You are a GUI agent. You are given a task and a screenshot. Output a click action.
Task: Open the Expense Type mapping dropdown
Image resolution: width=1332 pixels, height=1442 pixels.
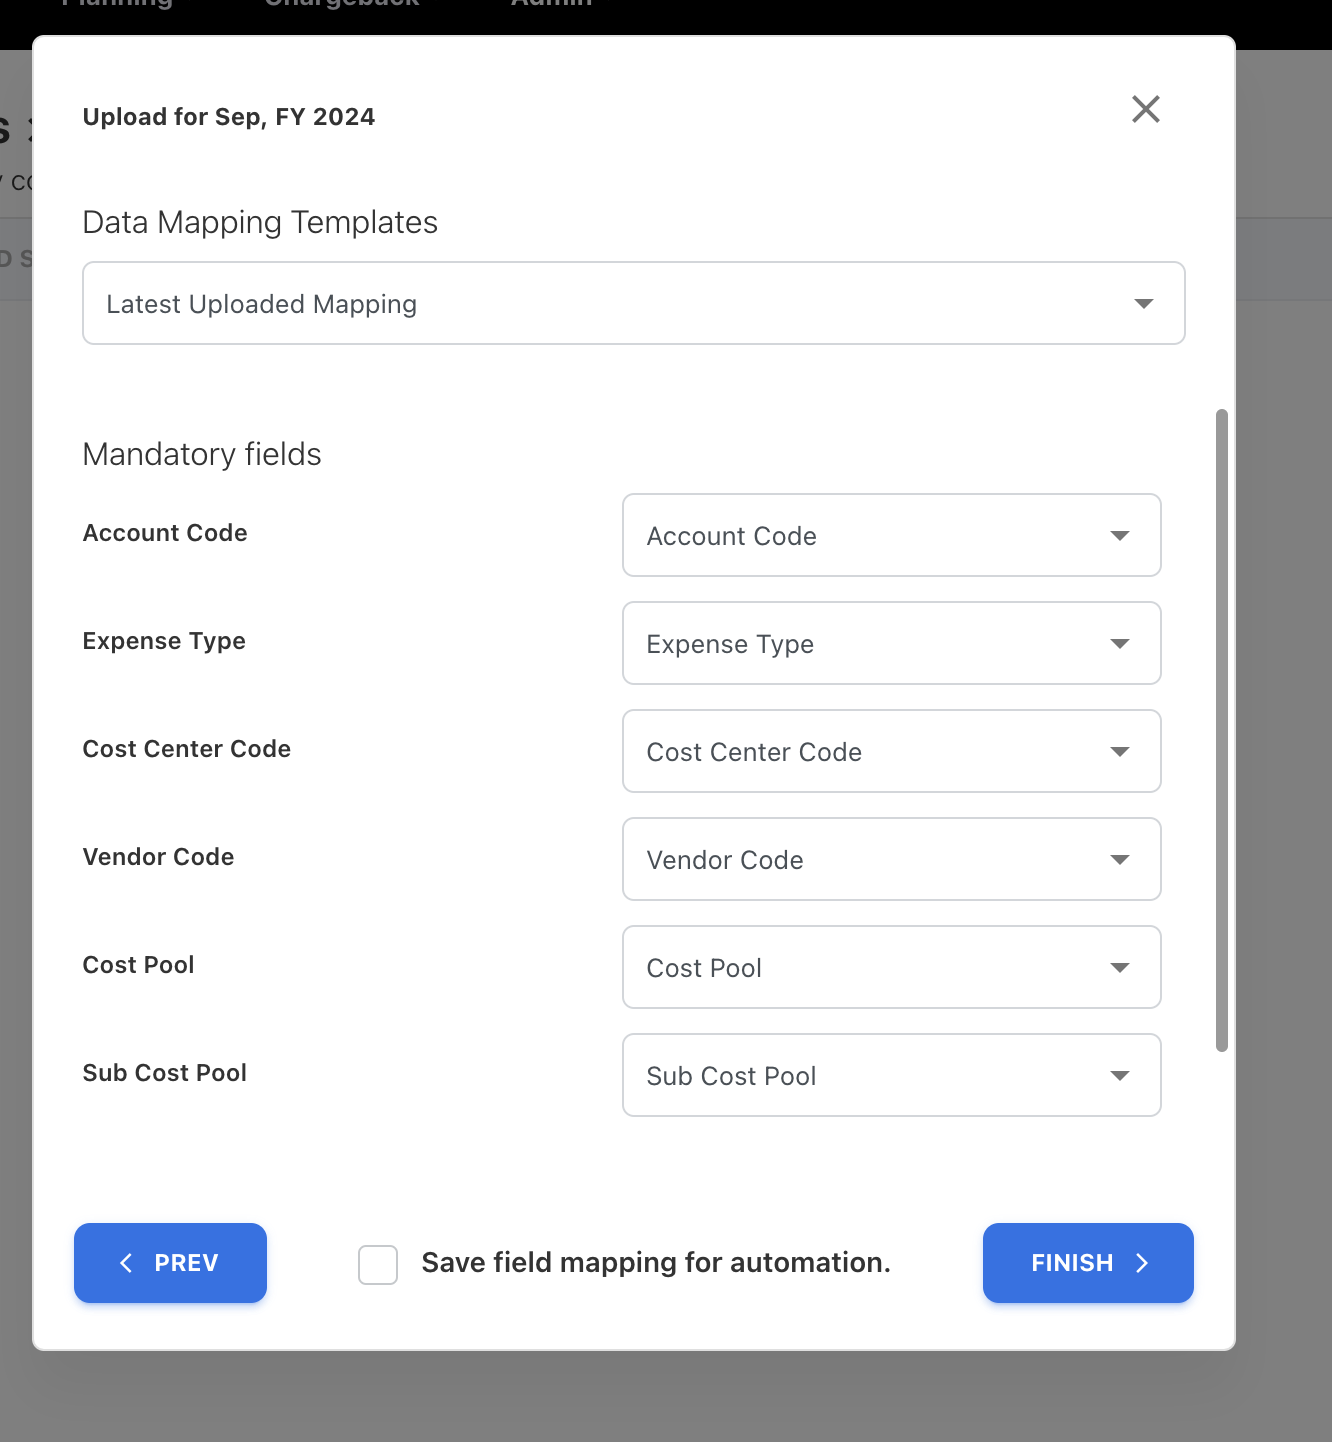point(890,643)
